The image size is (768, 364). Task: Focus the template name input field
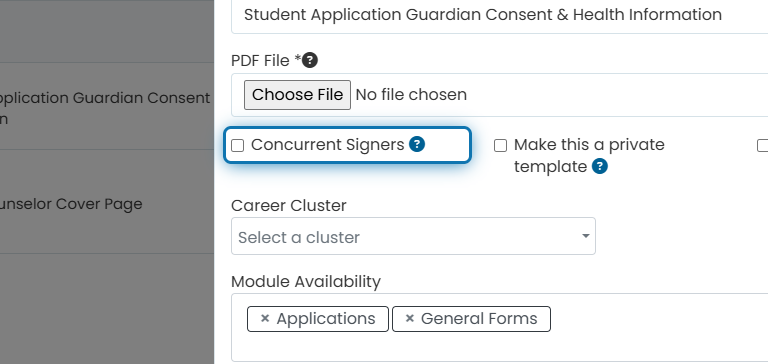coord(500,15)
